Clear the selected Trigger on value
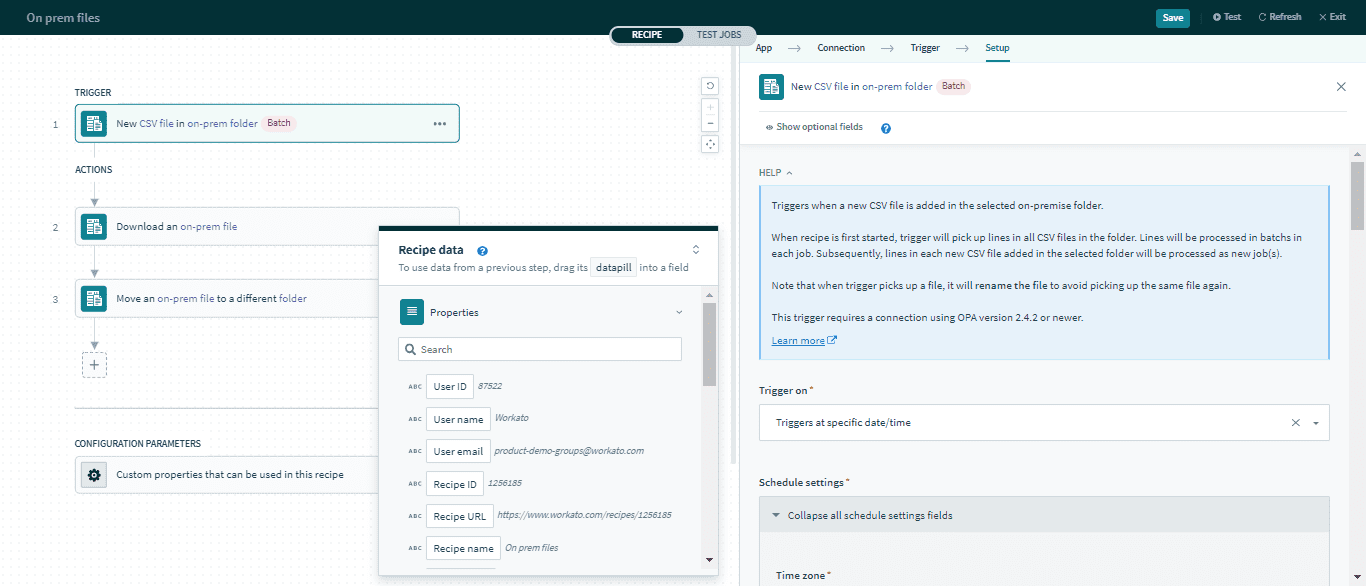The width and height of the screenshot is (1366, 586). coord(1295,423)
